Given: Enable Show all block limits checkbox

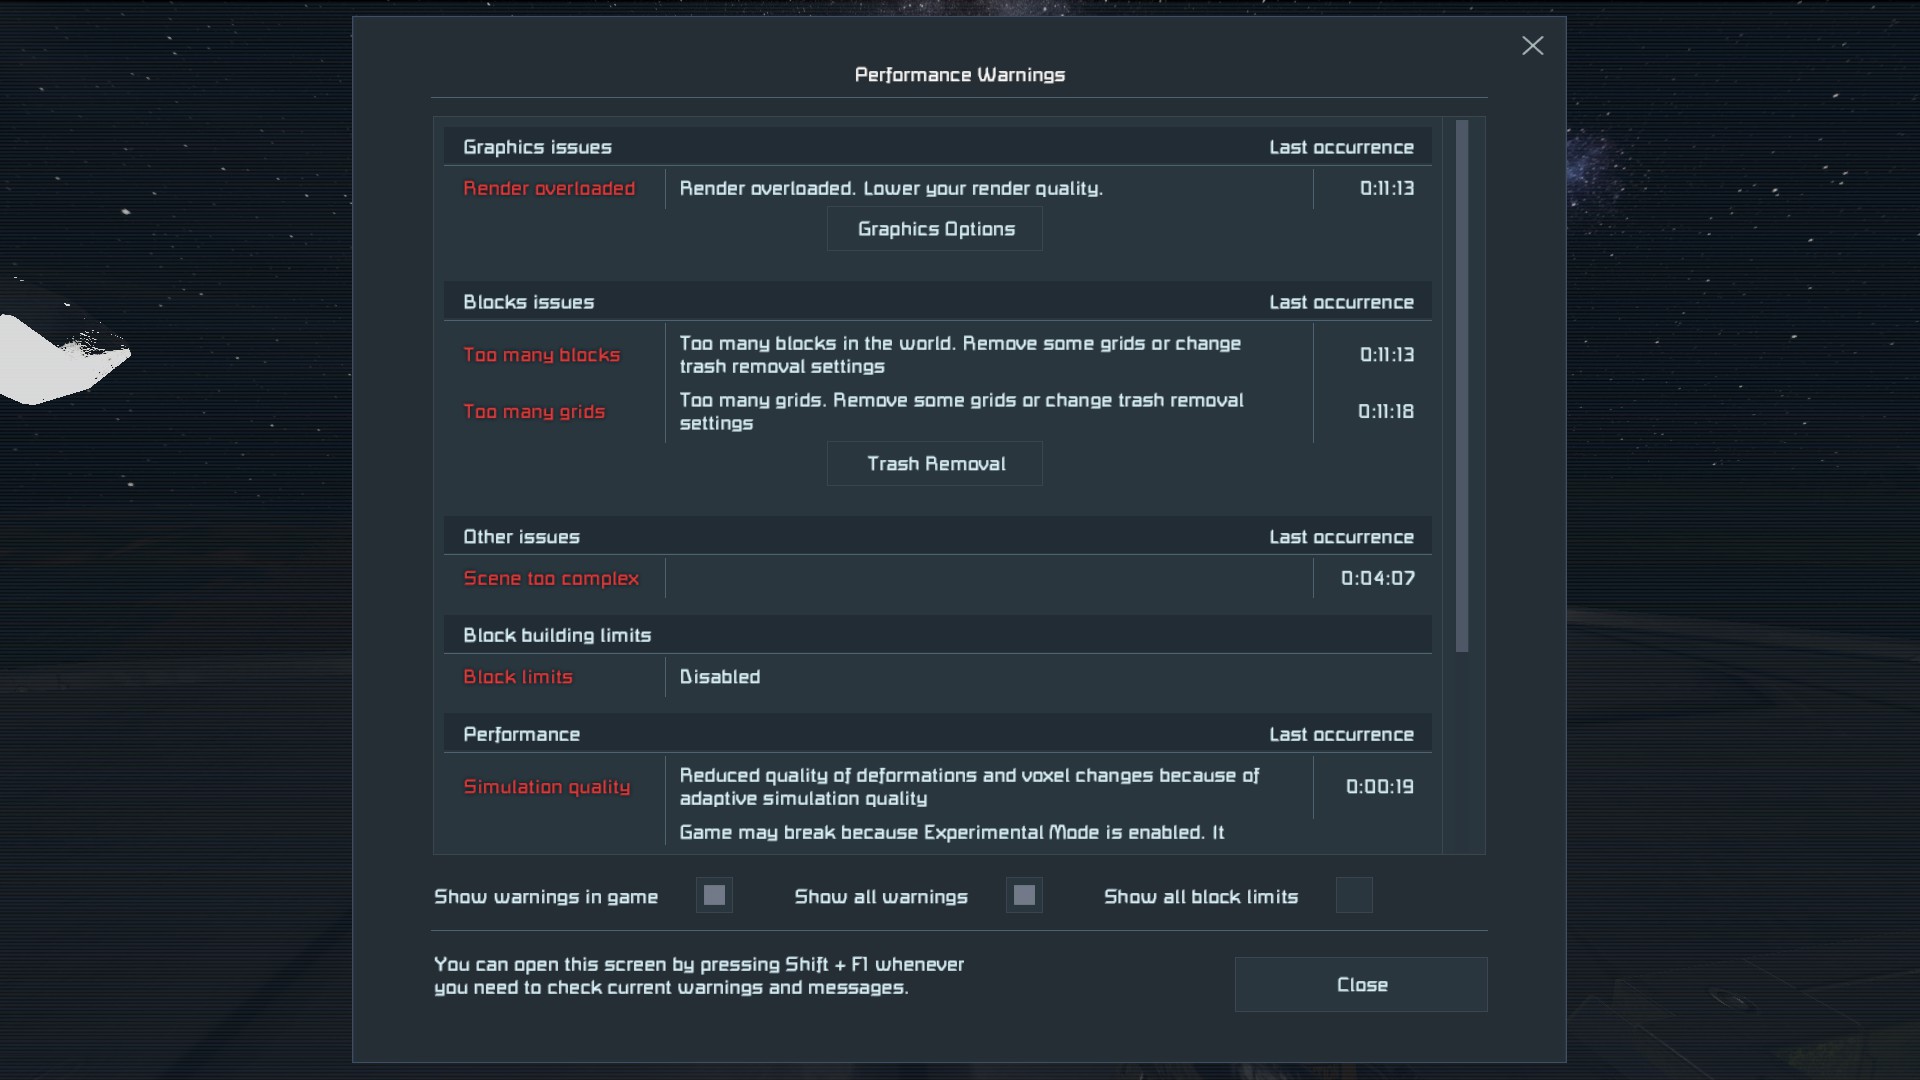Looking at the screenshot, I should click(1354, 896).
